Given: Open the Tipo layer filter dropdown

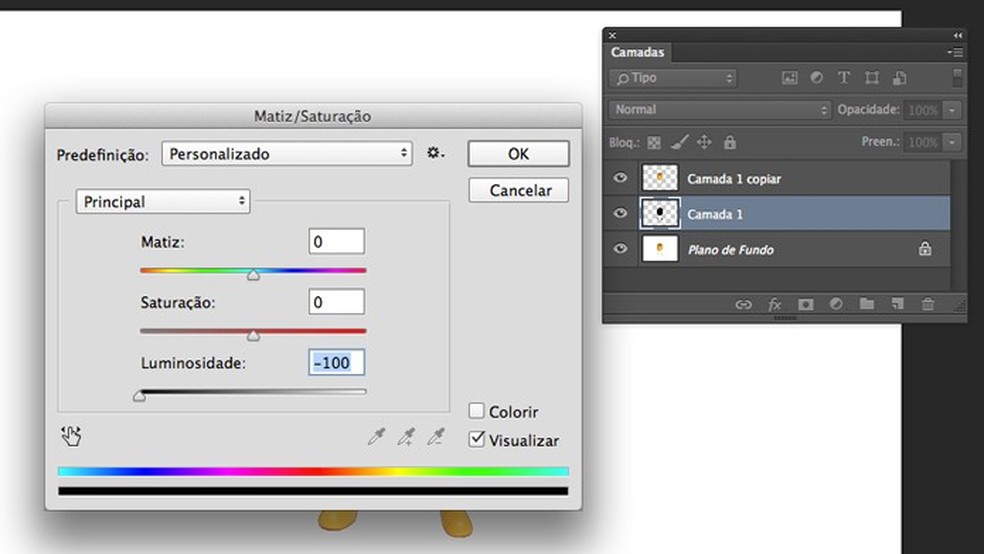Looking at the screenshot, I should coord(673,78).
